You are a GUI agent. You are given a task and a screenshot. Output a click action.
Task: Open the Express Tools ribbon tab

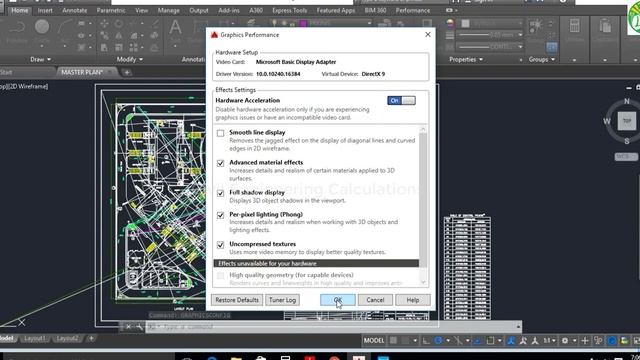point(289,11)
